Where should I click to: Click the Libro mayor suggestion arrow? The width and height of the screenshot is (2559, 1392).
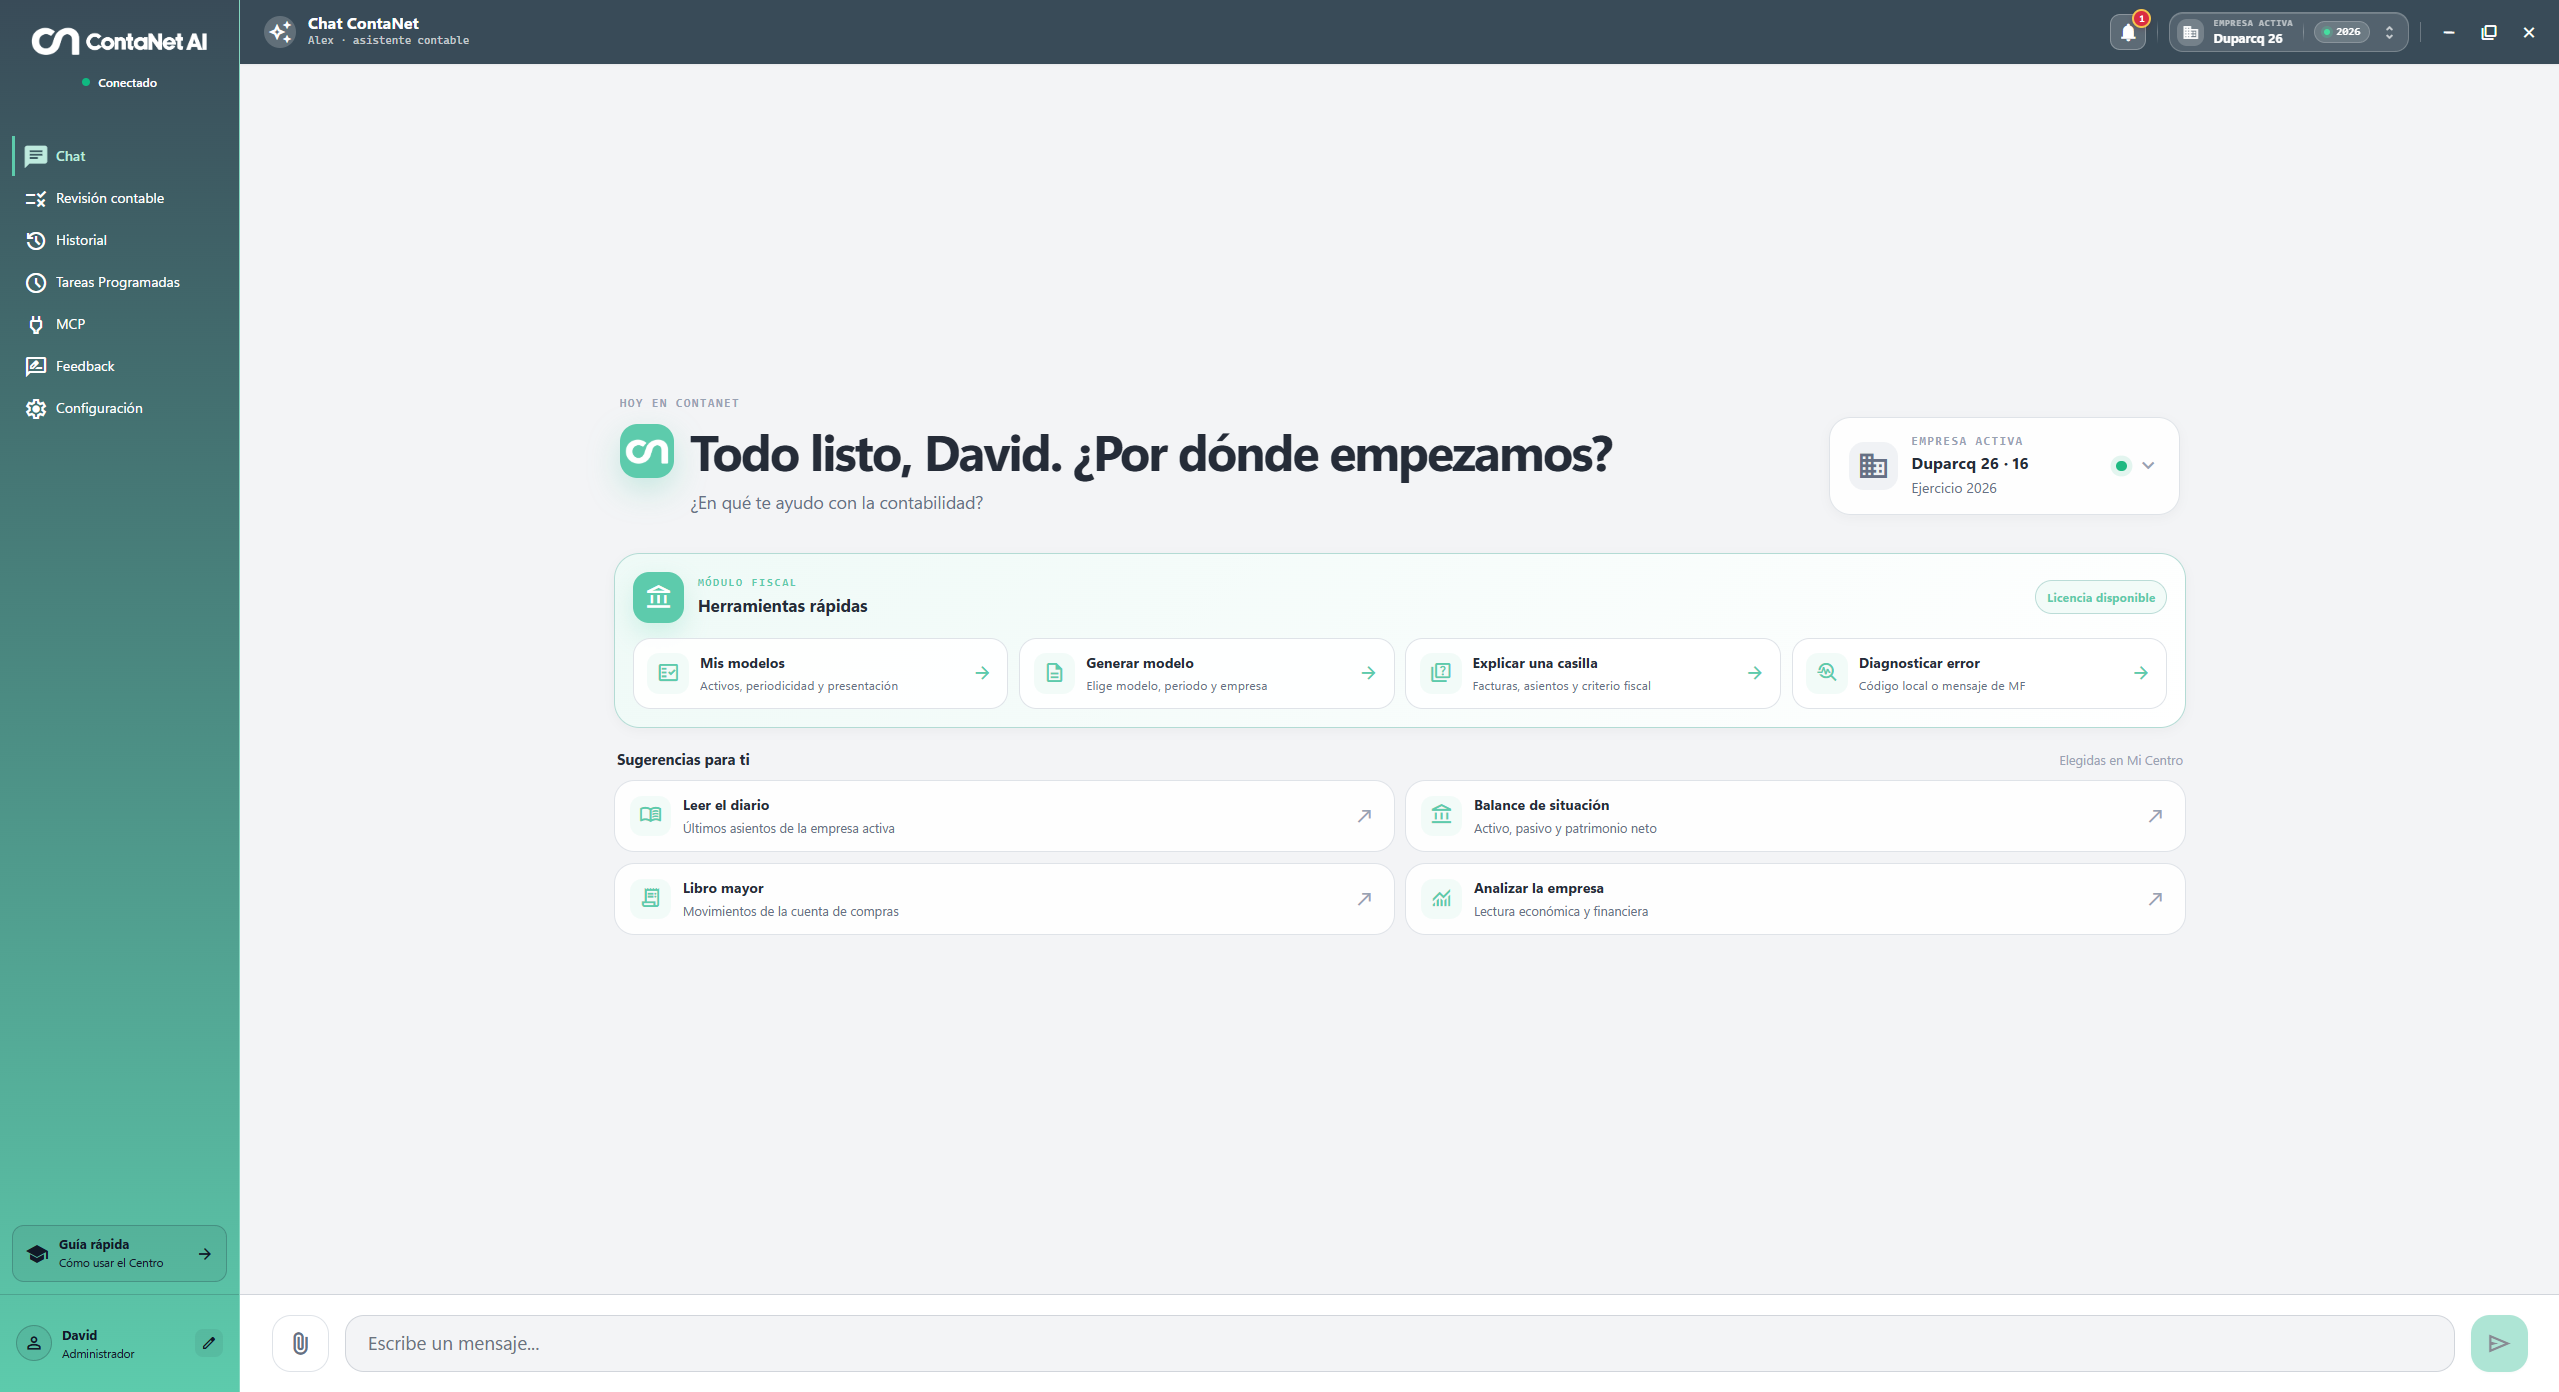1364,899
